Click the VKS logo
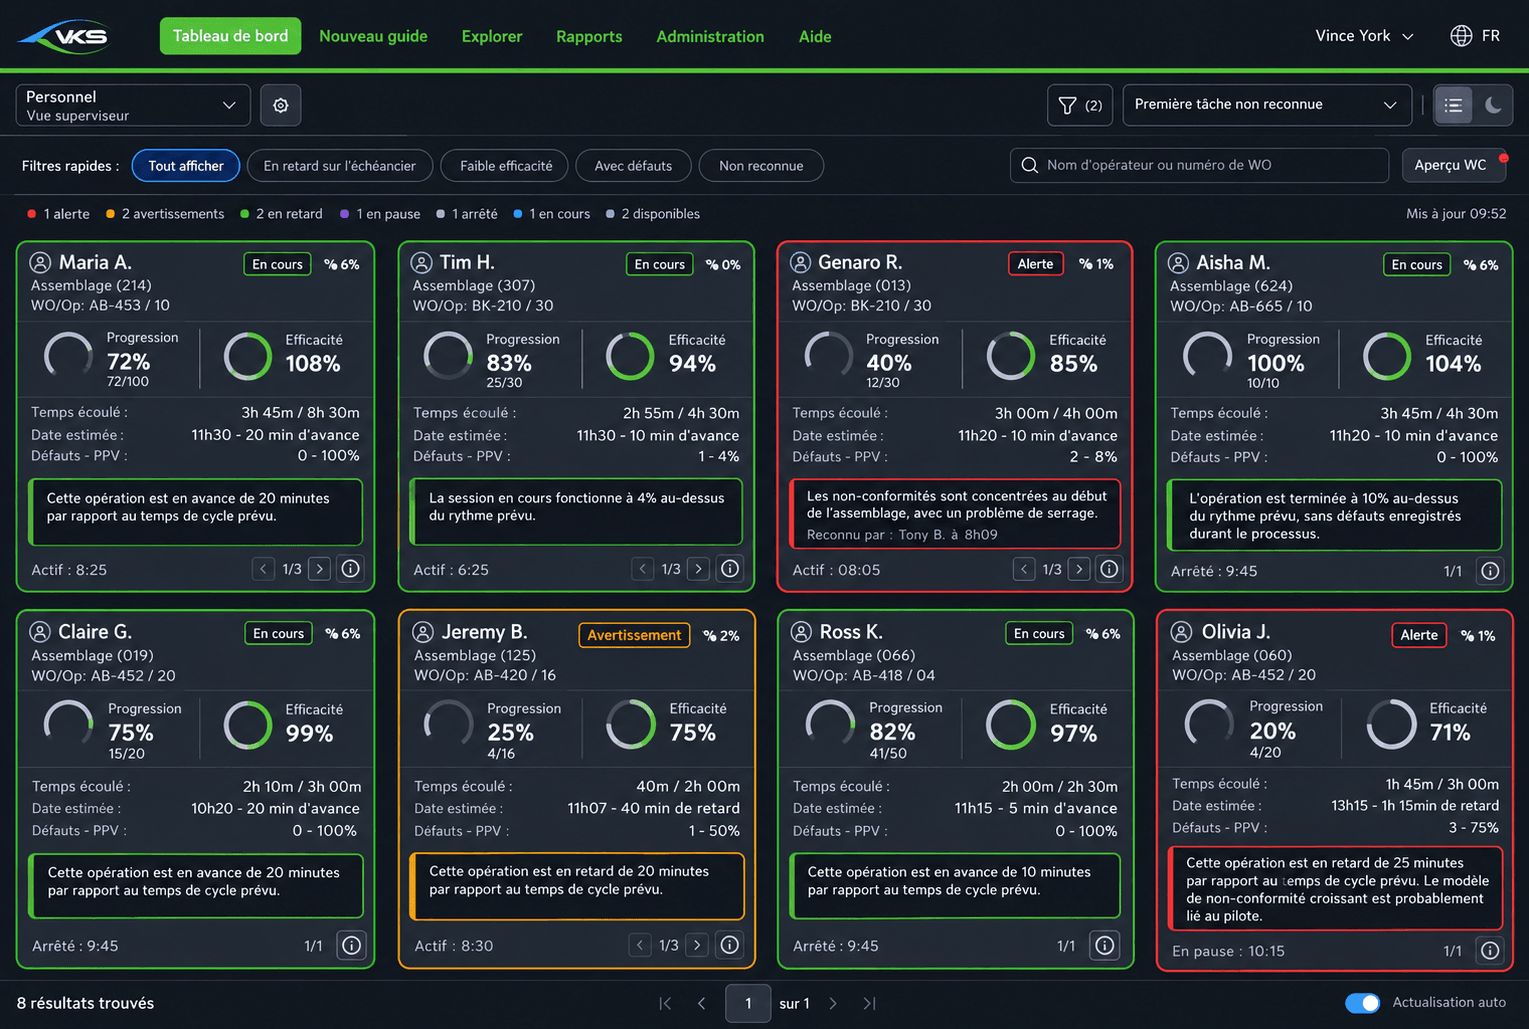This screenshot has height=1029, width=1529. click(66, 36)
